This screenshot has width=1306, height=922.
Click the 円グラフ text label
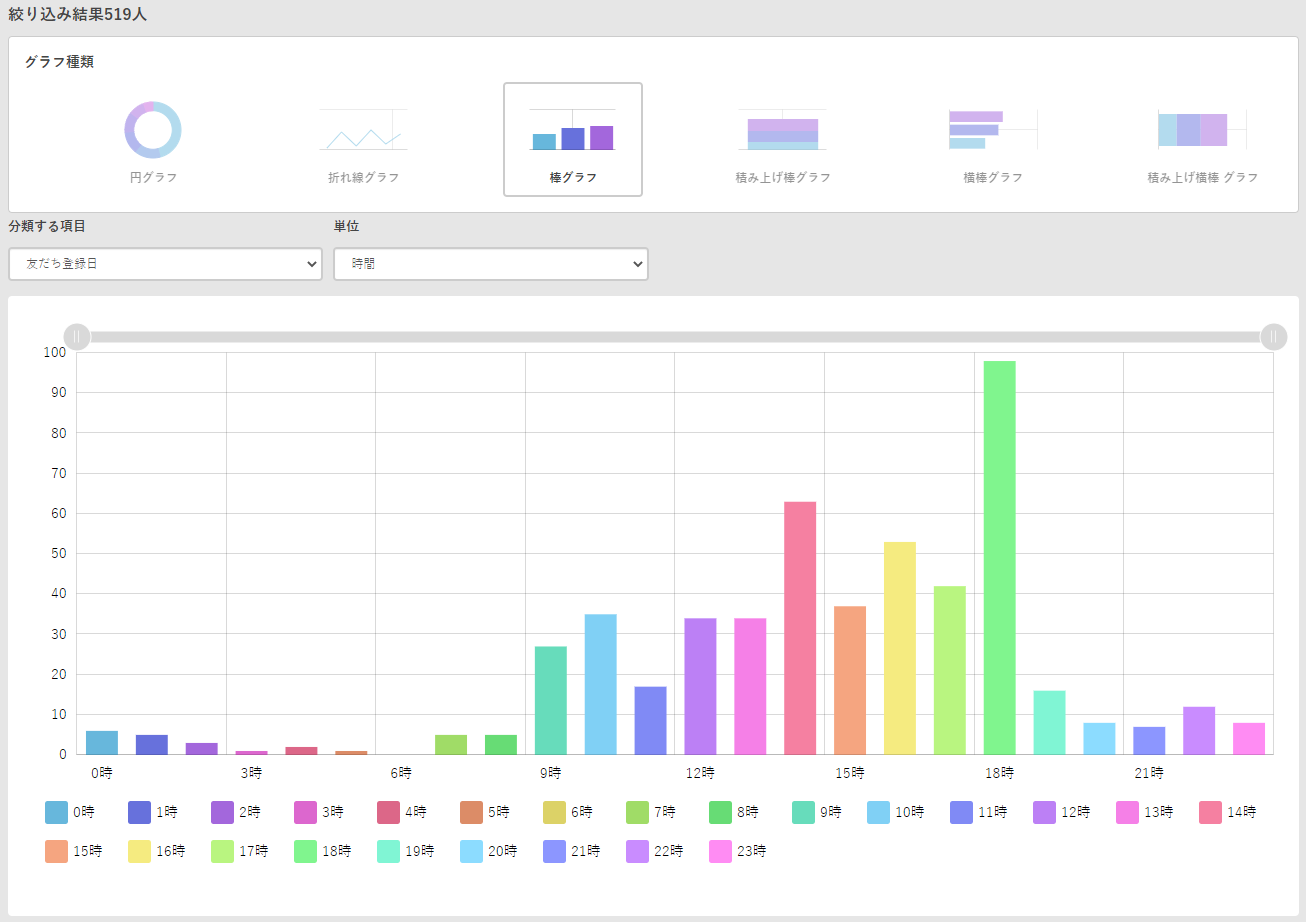coord(153,177)
